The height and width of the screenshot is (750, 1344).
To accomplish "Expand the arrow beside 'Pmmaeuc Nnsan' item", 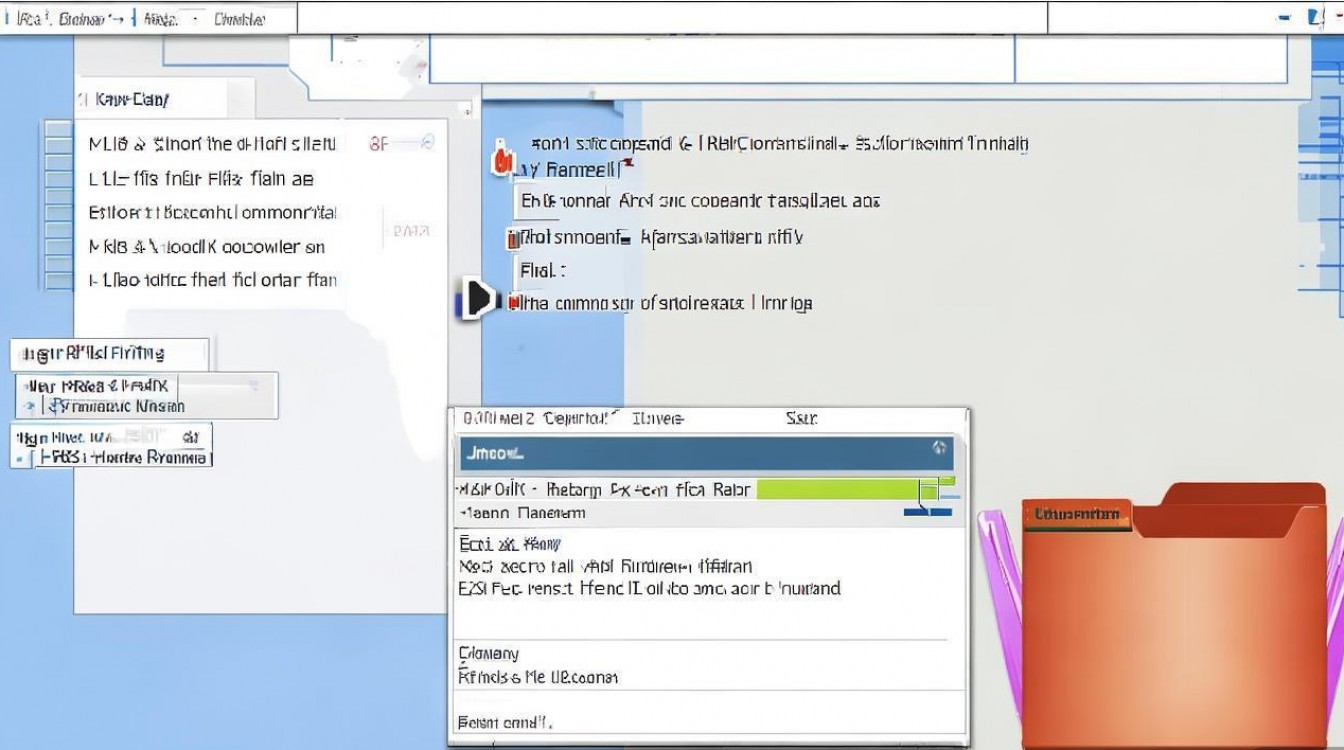I will point(30,406).
